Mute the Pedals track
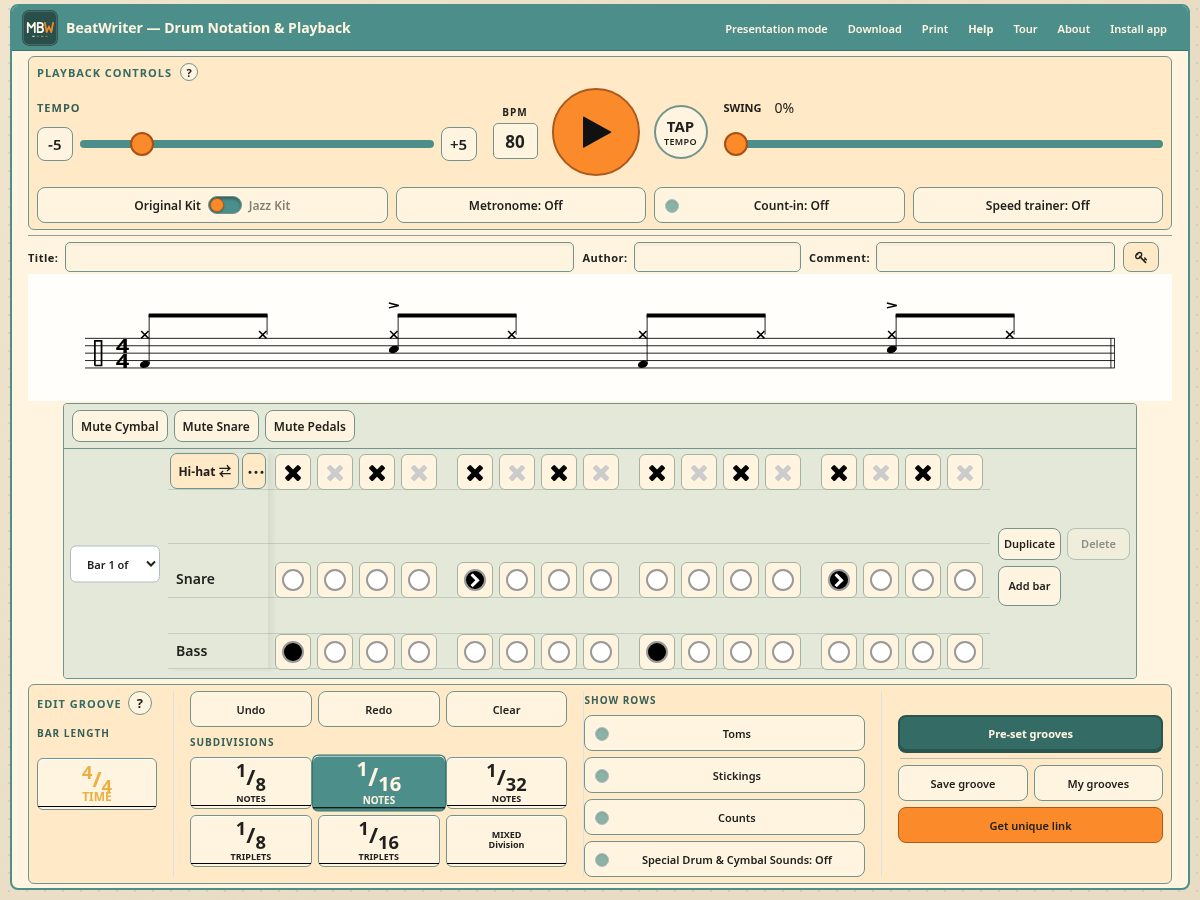 pos(310,426)
